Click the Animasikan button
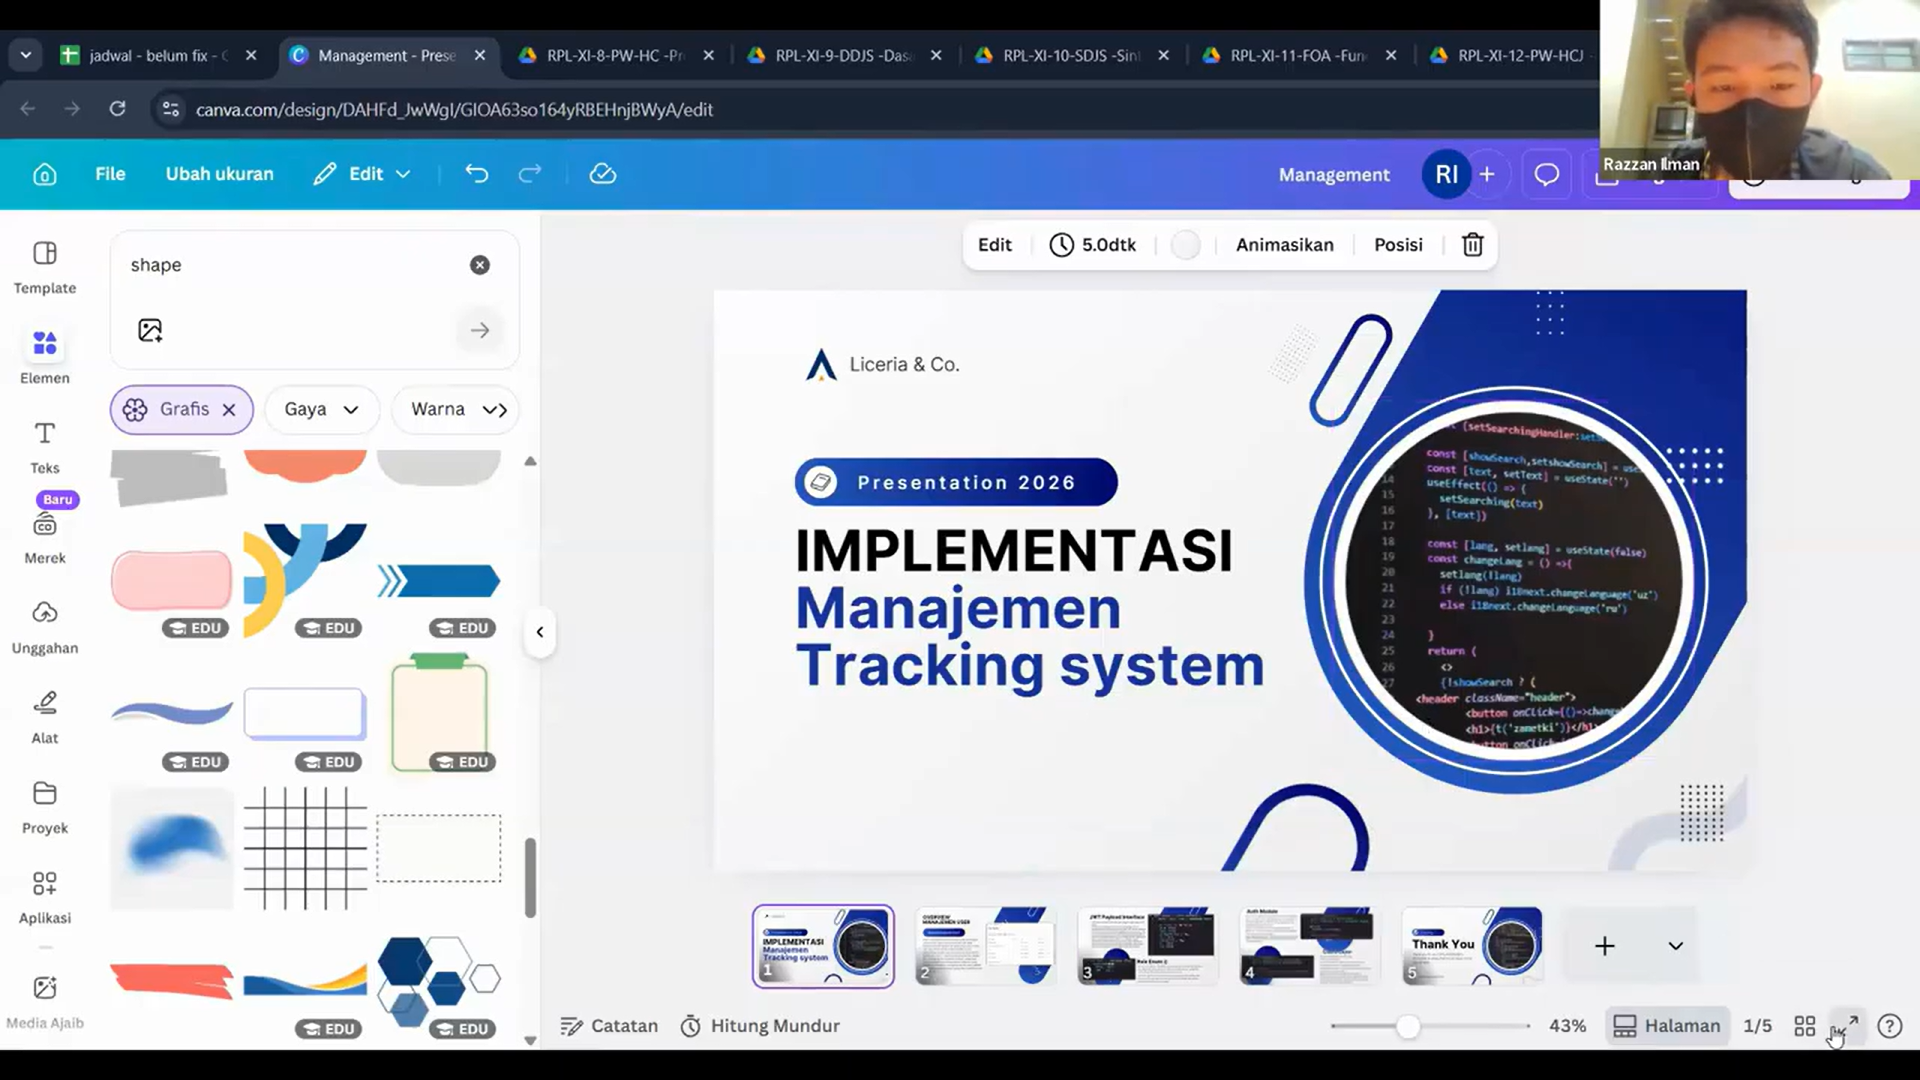1920x1080 pixels. [1284, 245]
